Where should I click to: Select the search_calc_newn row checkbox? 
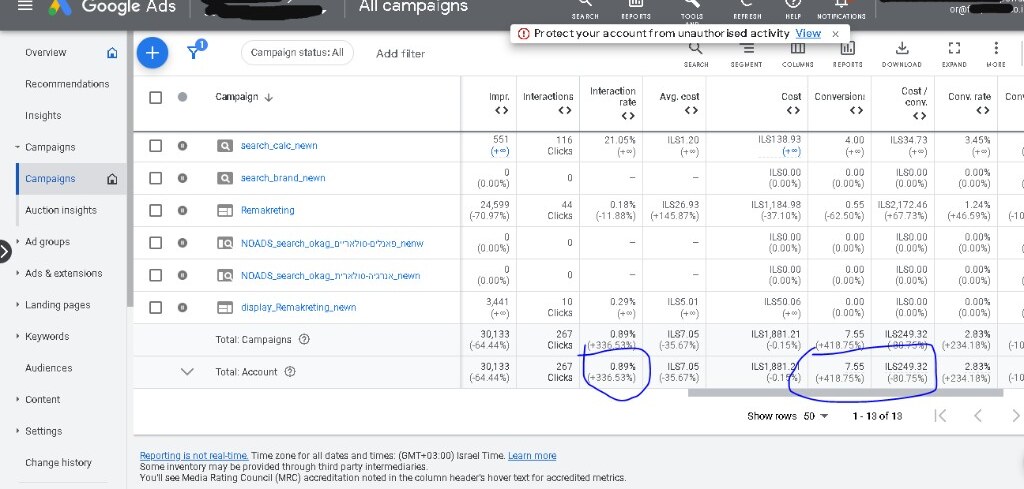pyautogui.click(x=155, y=146)
